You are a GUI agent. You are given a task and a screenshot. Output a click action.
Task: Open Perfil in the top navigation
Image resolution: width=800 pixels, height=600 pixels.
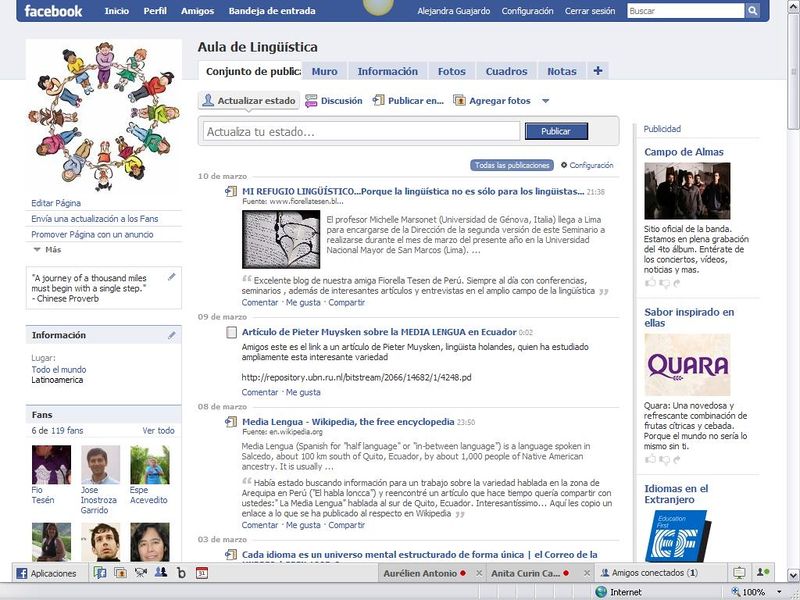click(155, 10)
